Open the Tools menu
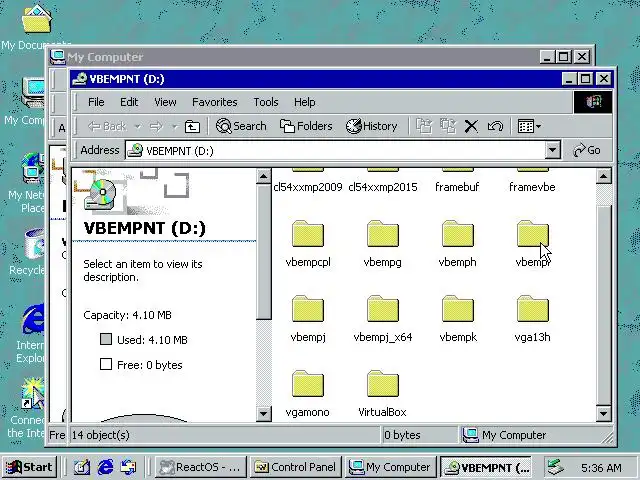The height and width of the screenshot is (480, 640). (266, 102)
